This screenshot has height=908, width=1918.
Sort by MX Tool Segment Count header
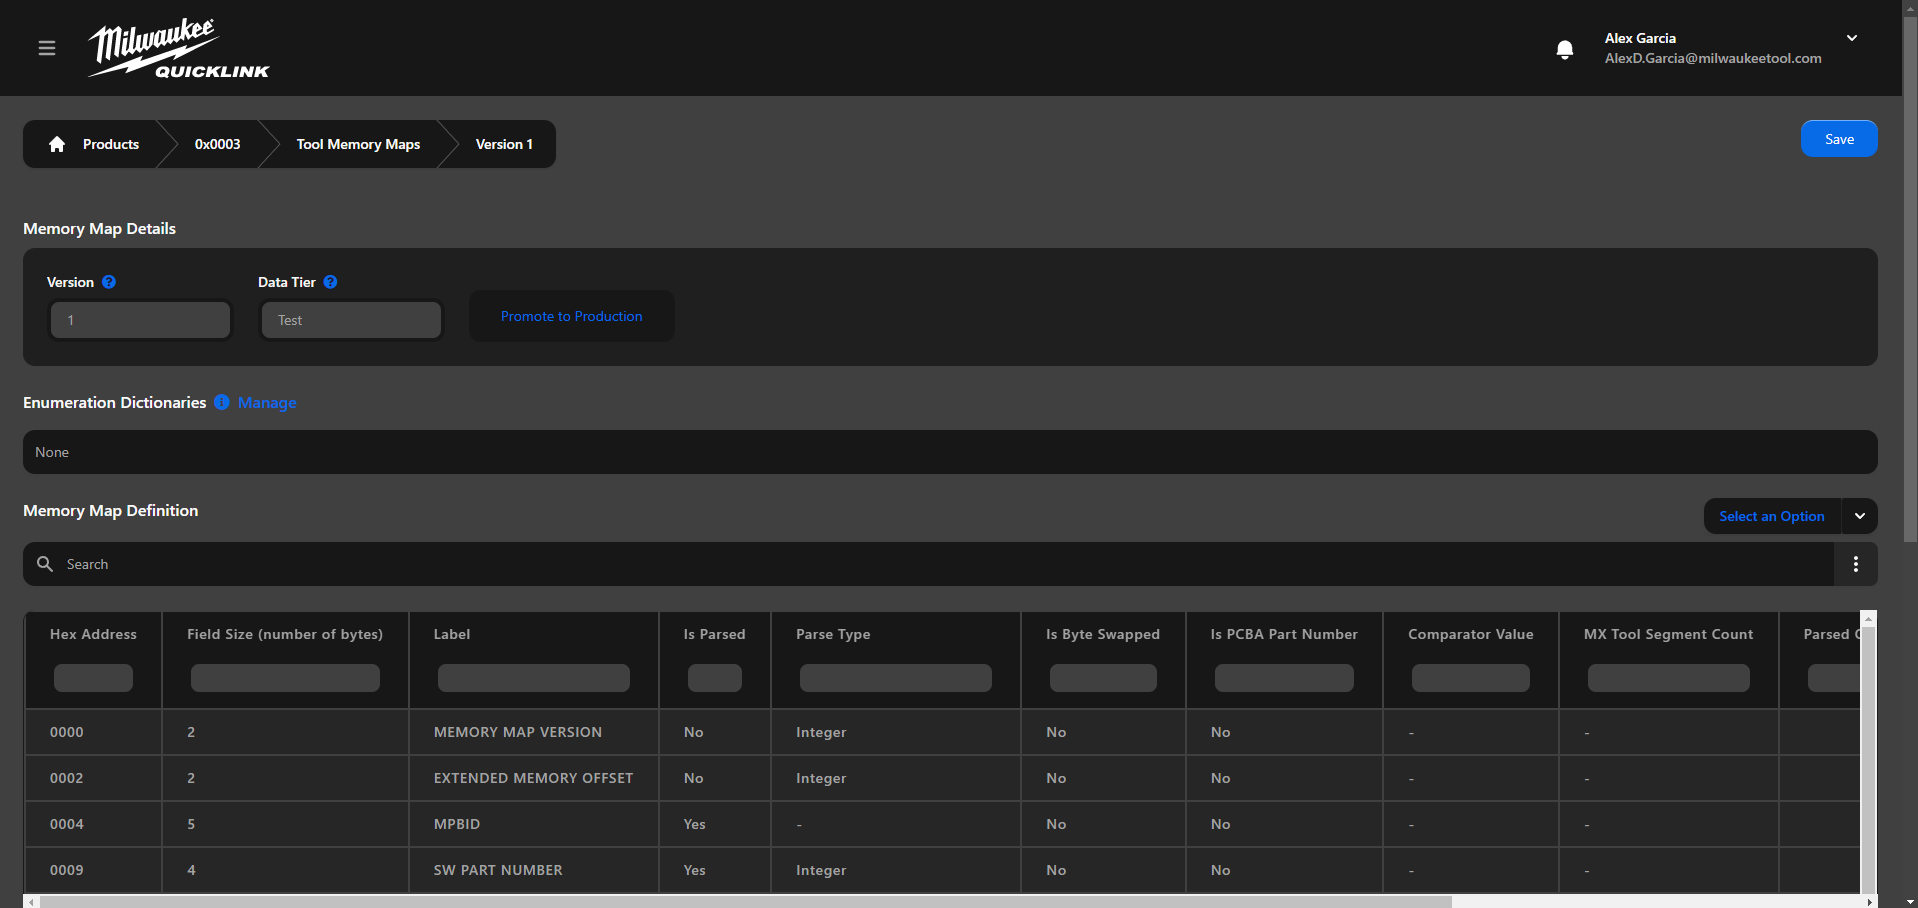(1668, 634)
